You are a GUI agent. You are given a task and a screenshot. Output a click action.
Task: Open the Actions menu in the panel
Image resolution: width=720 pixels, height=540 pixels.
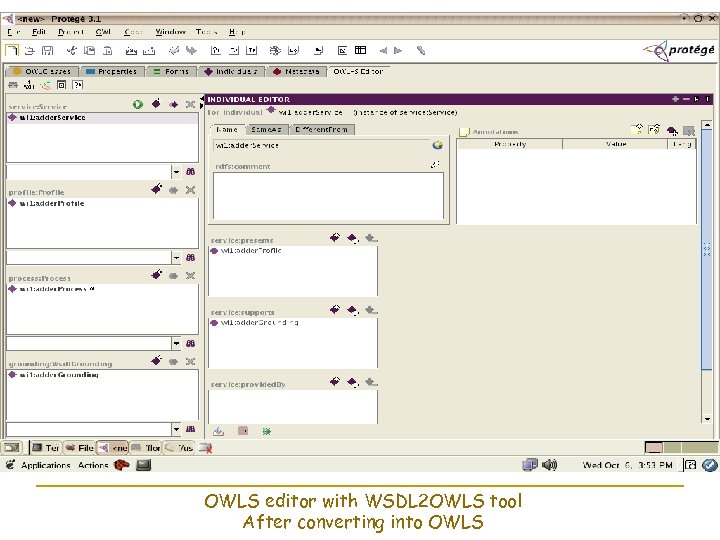[93, 465]
